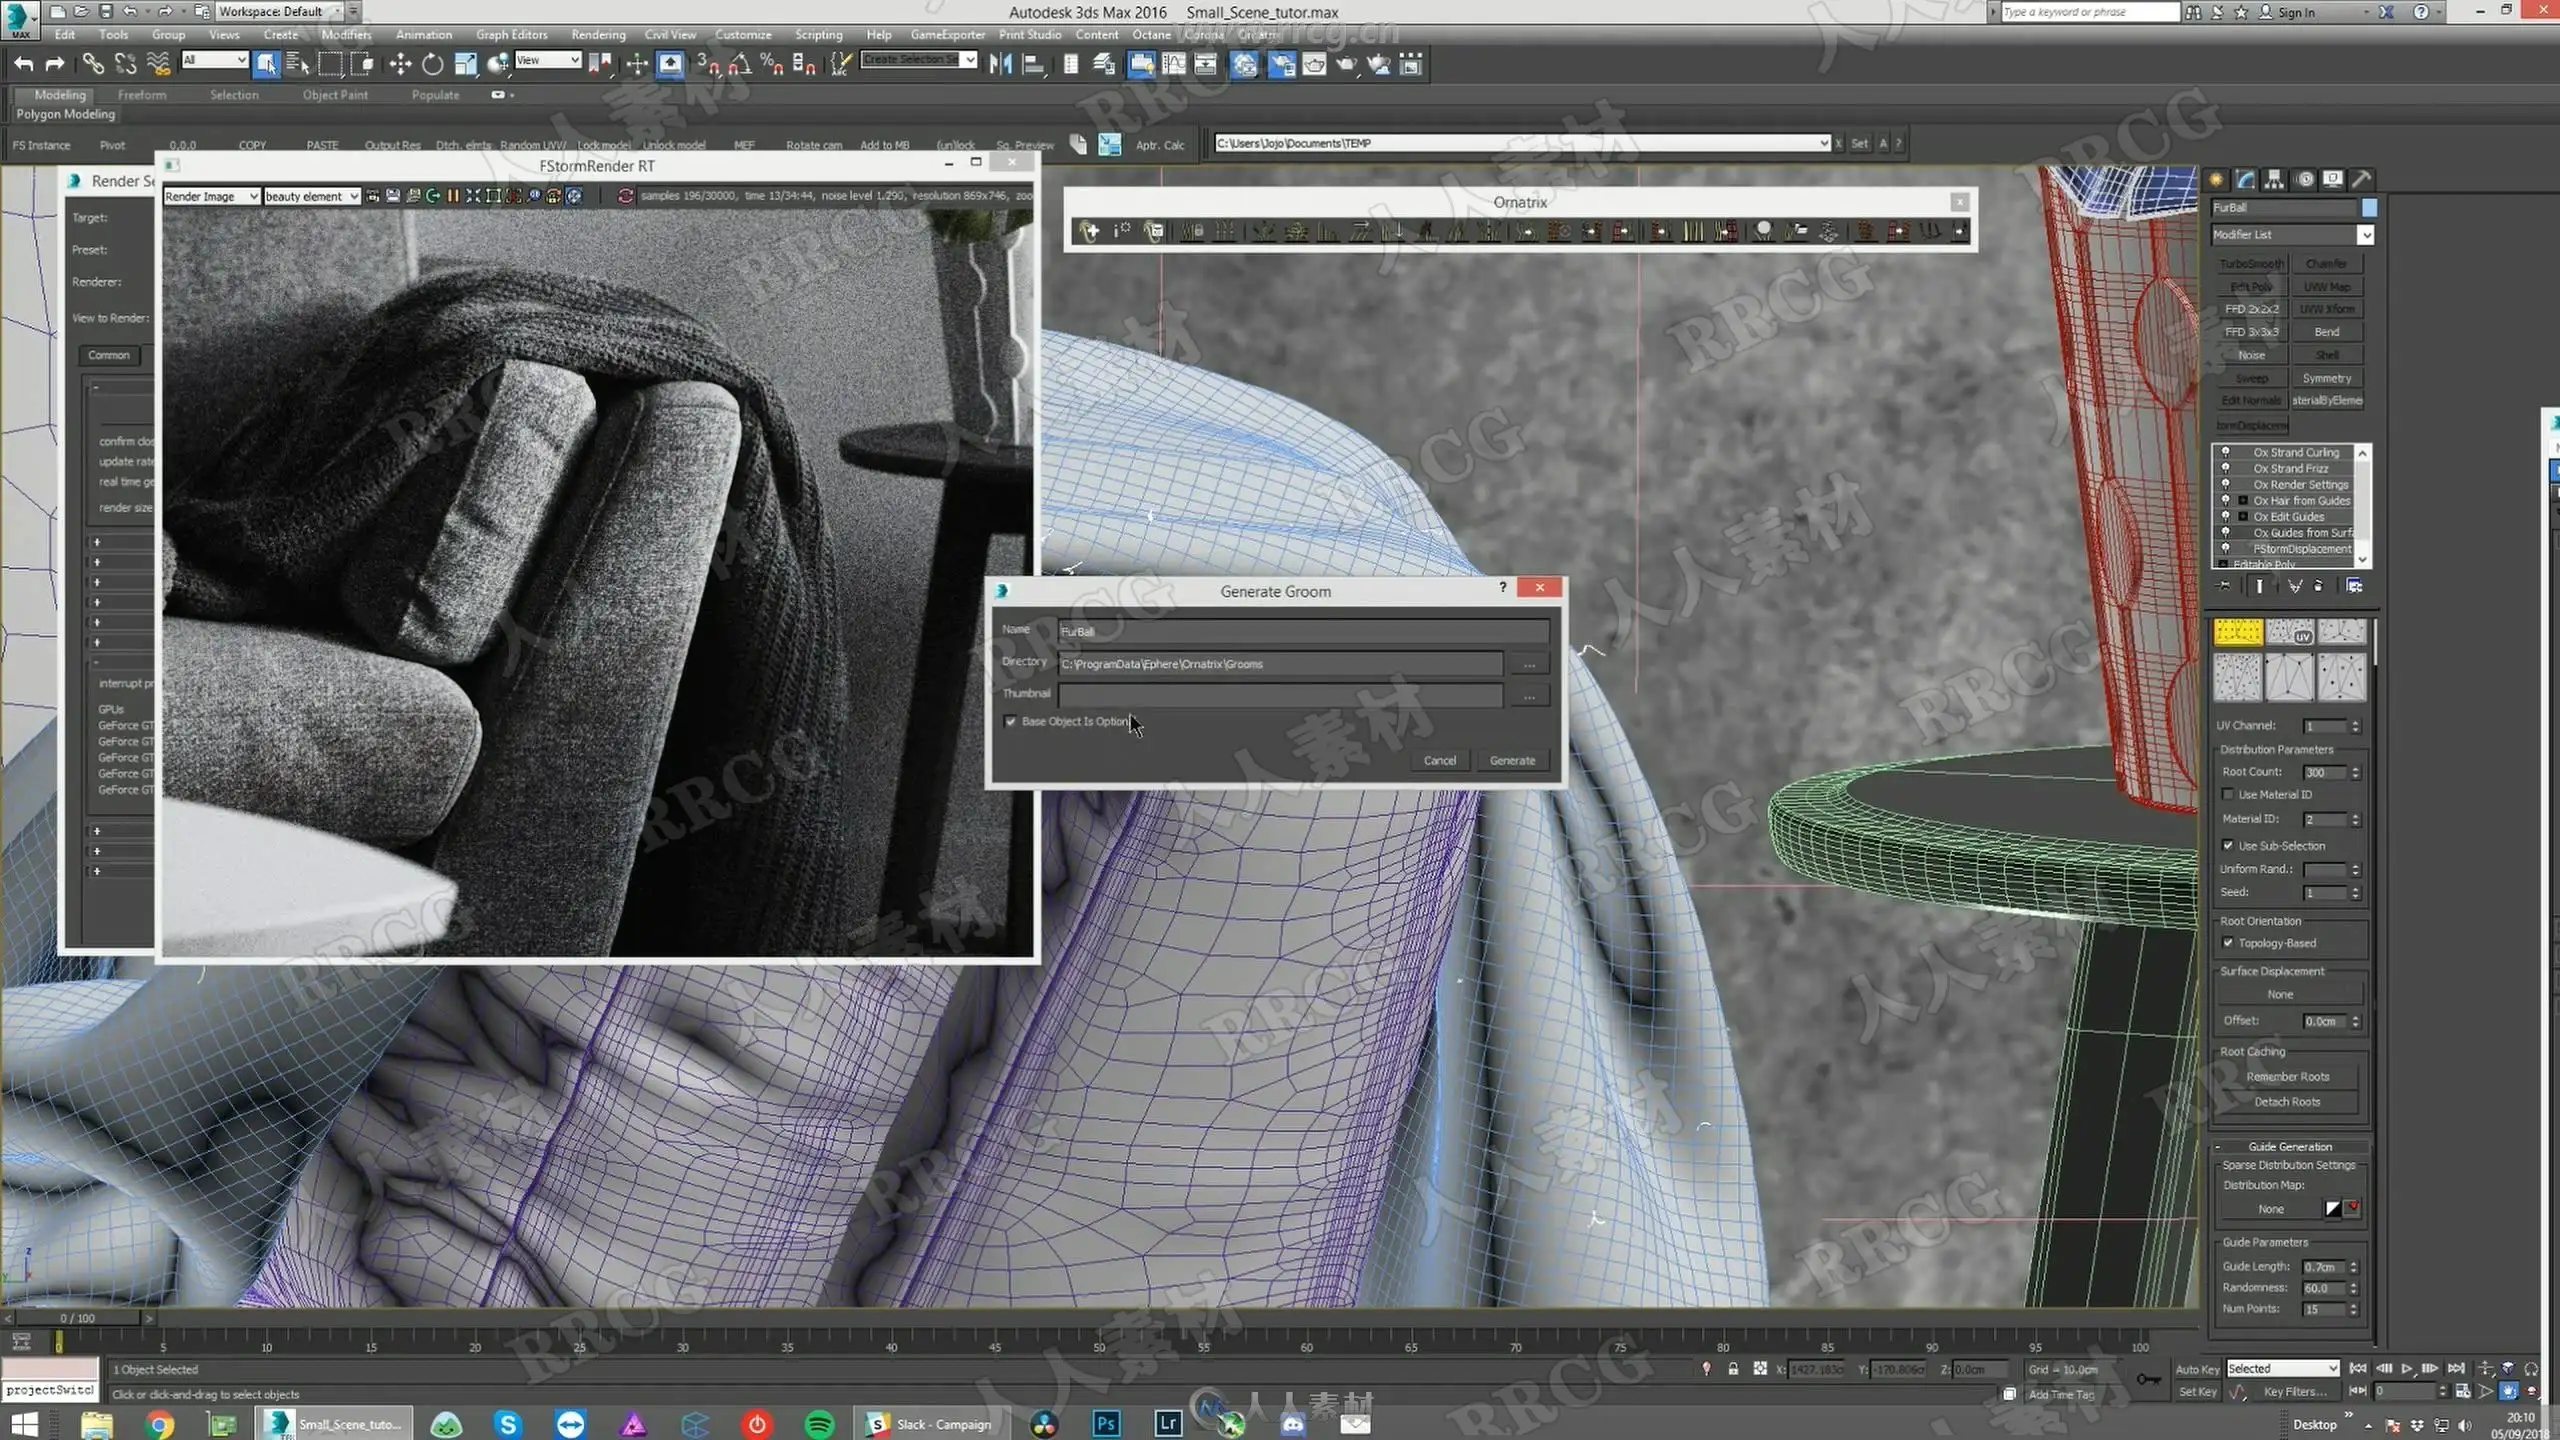Click the FurBall object color swatch

[x=2369, y=208]
